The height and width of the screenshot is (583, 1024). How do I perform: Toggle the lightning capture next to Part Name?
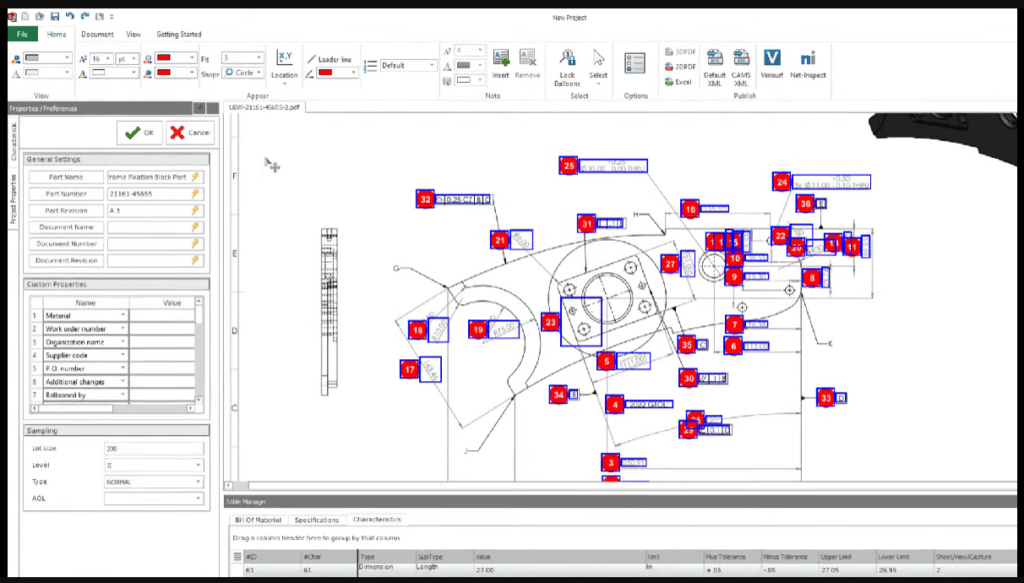[196, 177]
